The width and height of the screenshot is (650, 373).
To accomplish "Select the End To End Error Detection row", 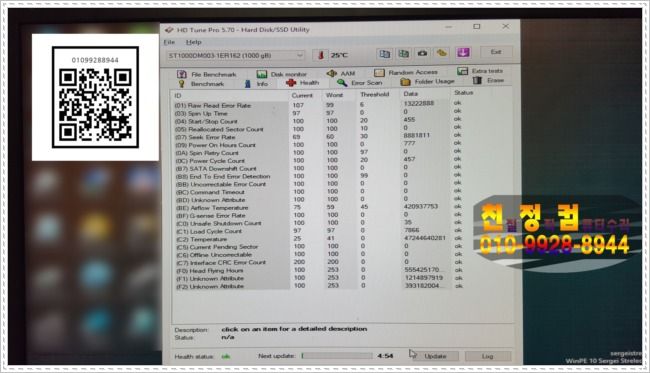I will (318, 176).
